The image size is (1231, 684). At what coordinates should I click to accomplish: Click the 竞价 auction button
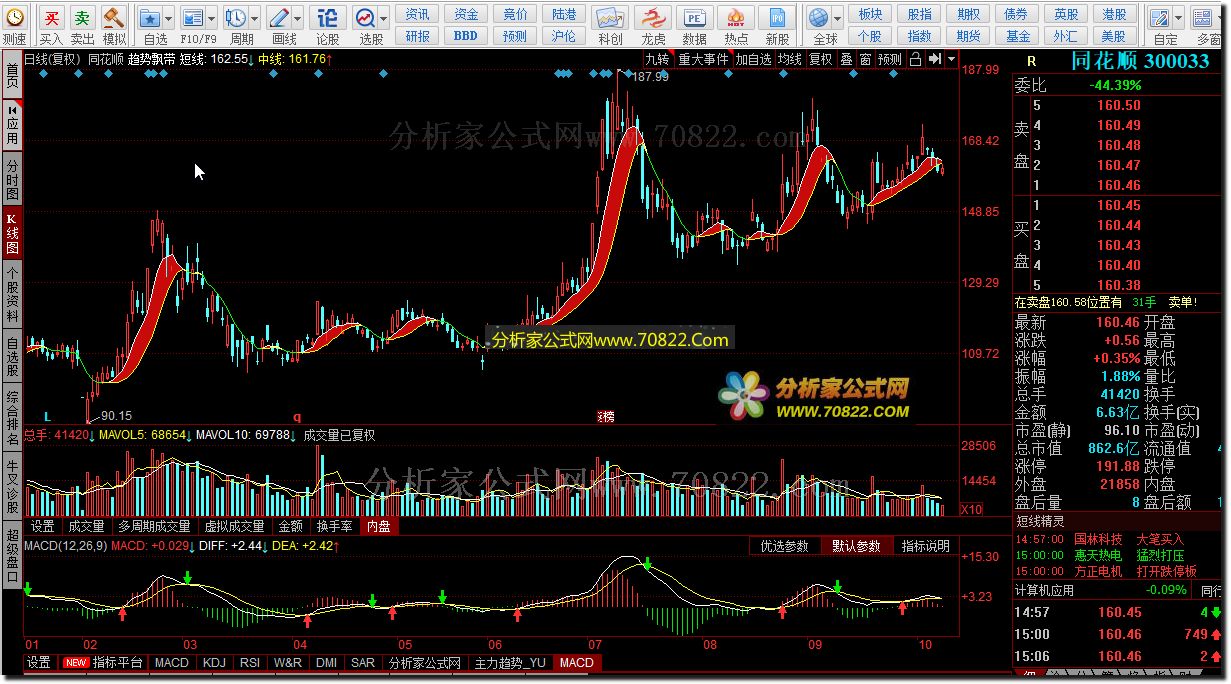click(x=515, y=14)
